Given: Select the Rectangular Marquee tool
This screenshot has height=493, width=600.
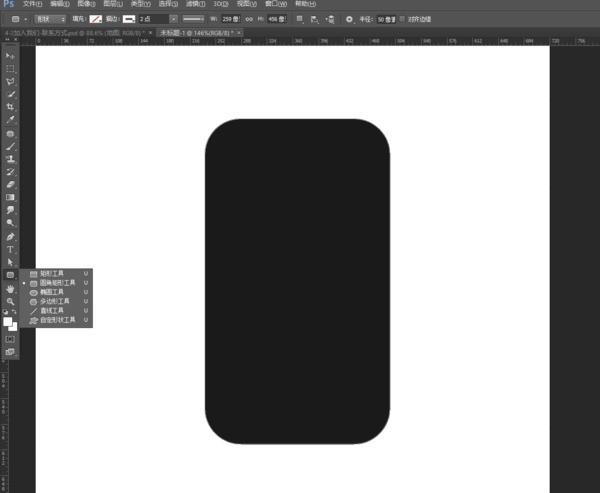Looking at the screenshot, I should (11, 68).
